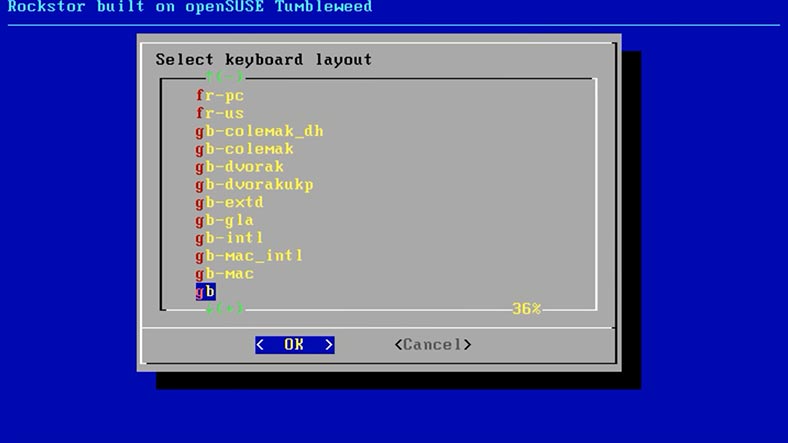Select the gb-extd entry
Viewport: 788px width, 443px height.
[x=230, y=202]
